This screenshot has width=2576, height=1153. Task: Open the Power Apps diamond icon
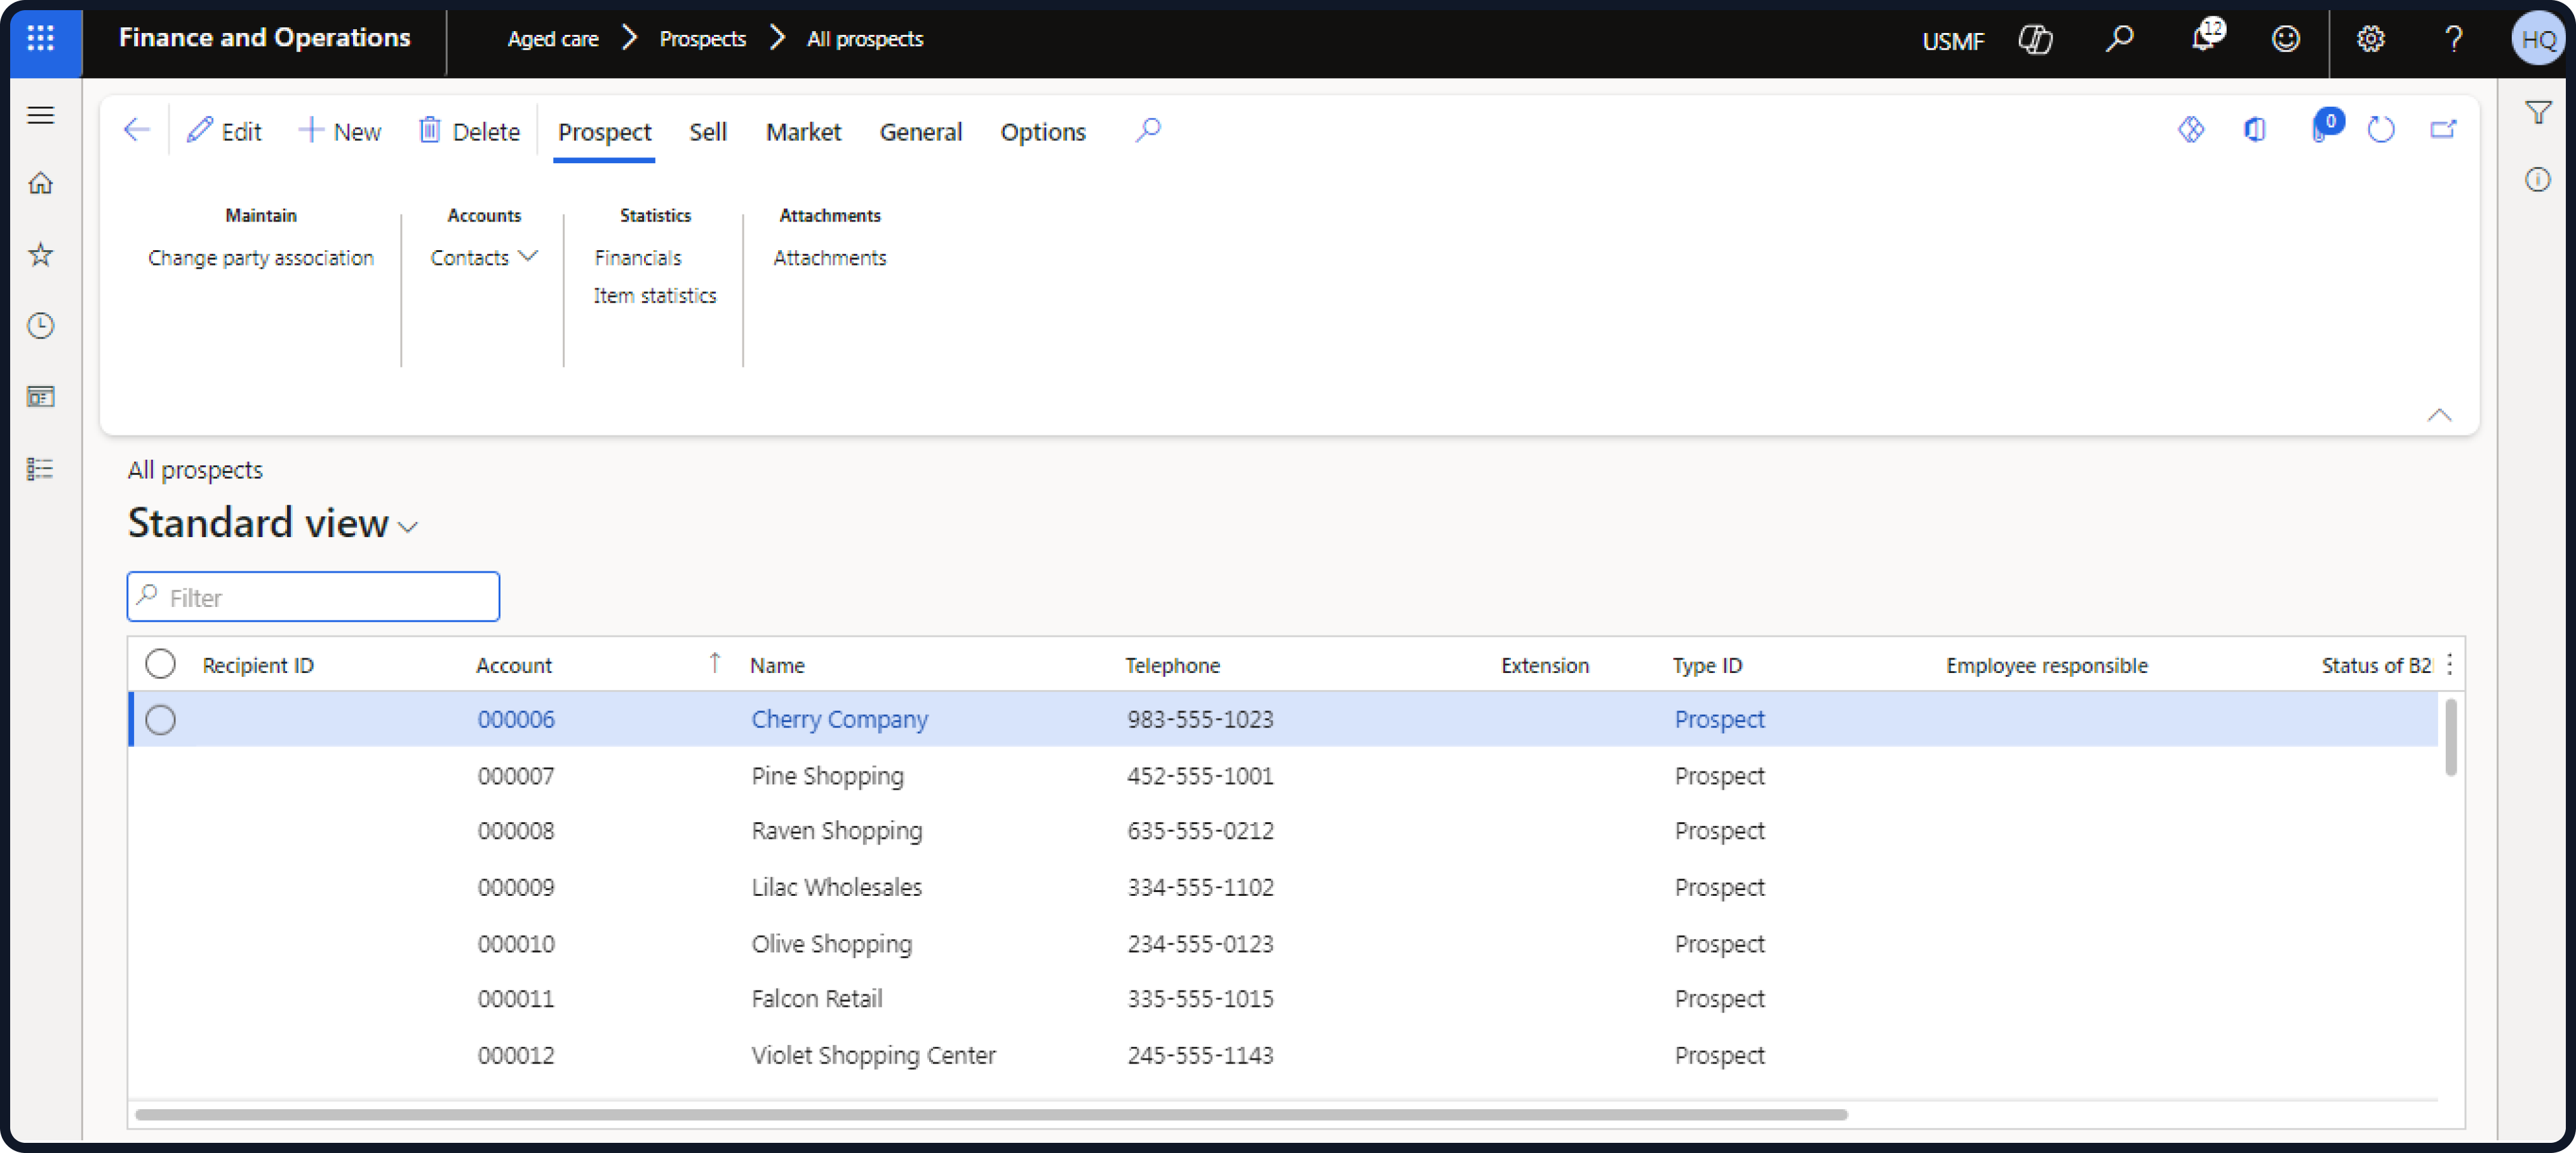(x=2190, y=130)
